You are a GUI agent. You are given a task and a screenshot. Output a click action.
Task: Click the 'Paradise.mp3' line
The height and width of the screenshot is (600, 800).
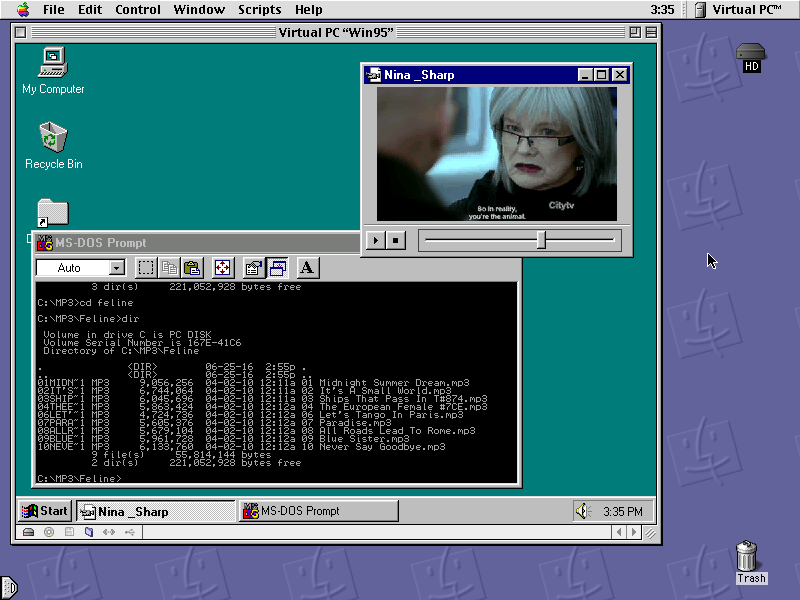point(214,423)
